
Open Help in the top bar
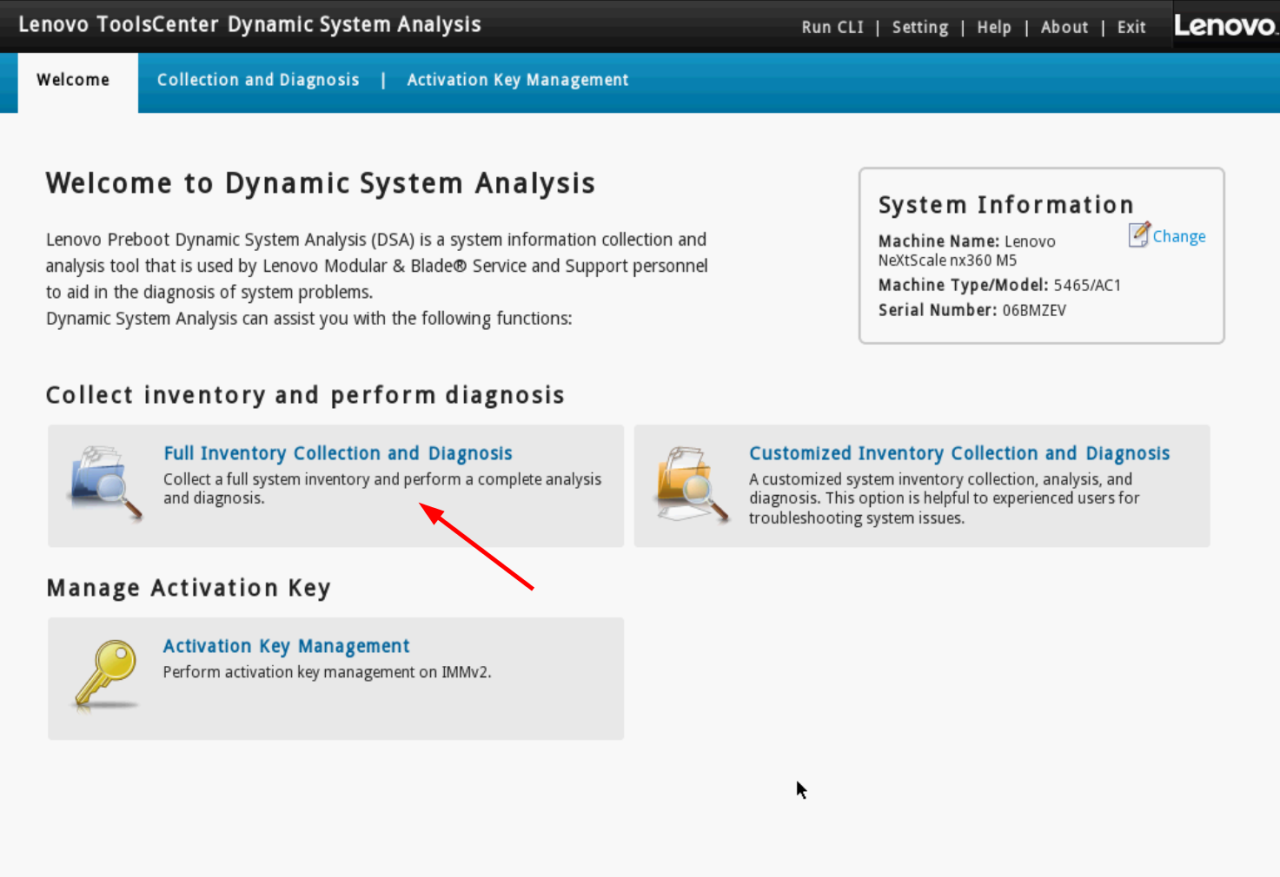pyautogui.click(x=994, y=27)
